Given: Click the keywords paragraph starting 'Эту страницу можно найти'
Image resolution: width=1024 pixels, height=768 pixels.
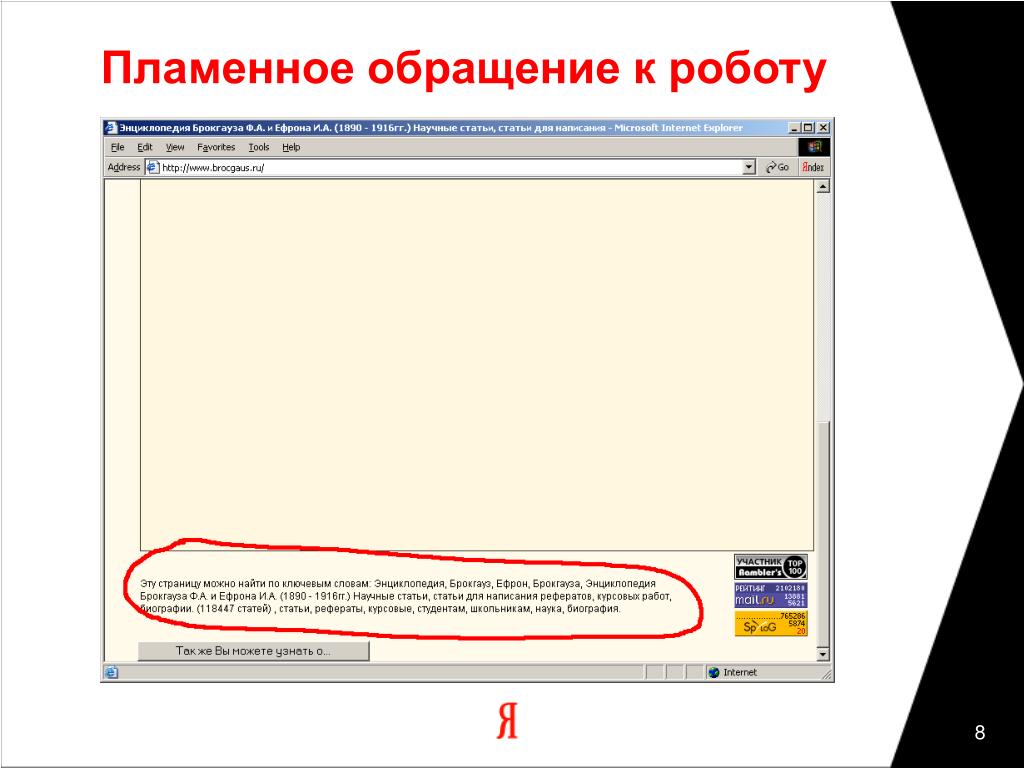Looking at the screenshot, I should [405, 596].
